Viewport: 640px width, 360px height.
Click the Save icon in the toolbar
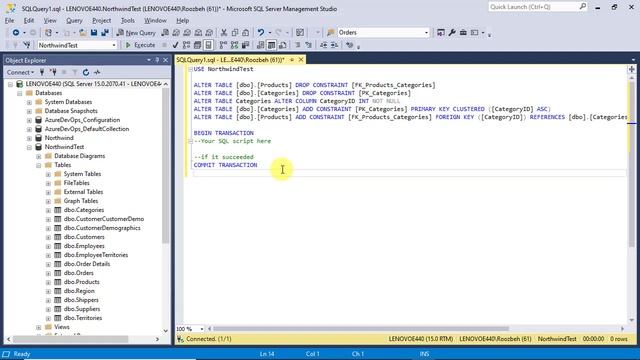[94, 33]
